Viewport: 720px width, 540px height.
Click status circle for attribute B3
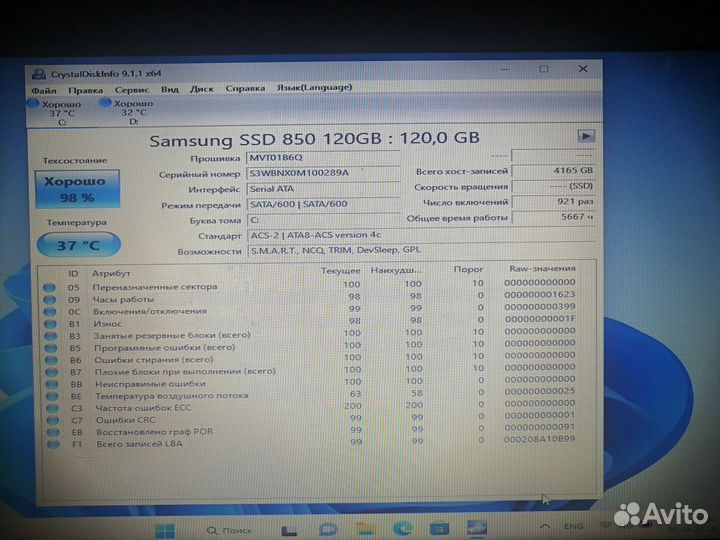pyautogui.click(x=51, y=336)
